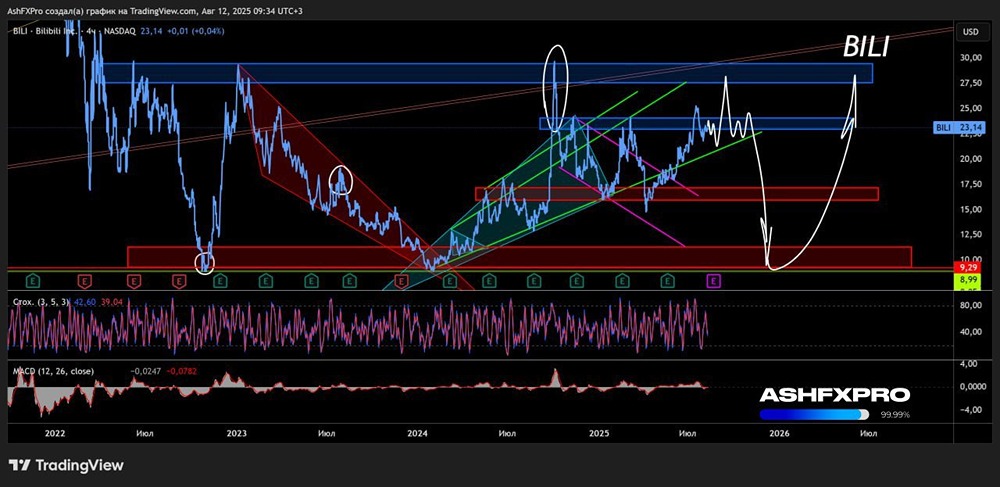Click Июл label after 2026
Viewport: 1000px width, 487px height.
pos(868,433)
